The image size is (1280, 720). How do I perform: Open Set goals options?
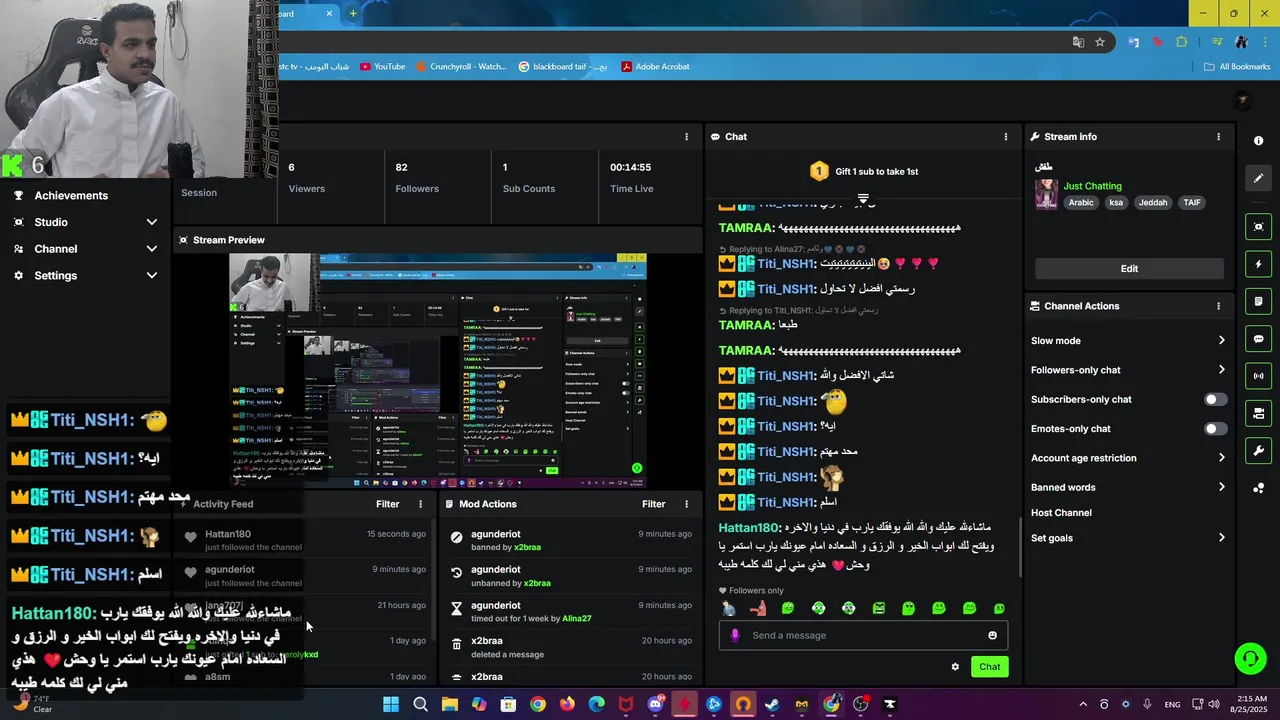tap(1128, 538)
